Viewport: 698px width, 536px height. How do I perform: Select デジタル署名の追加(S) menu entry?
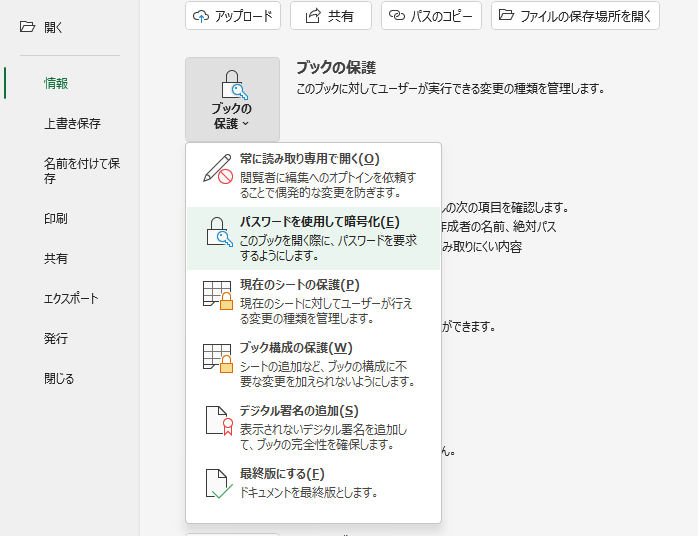[x=313, y=427]
